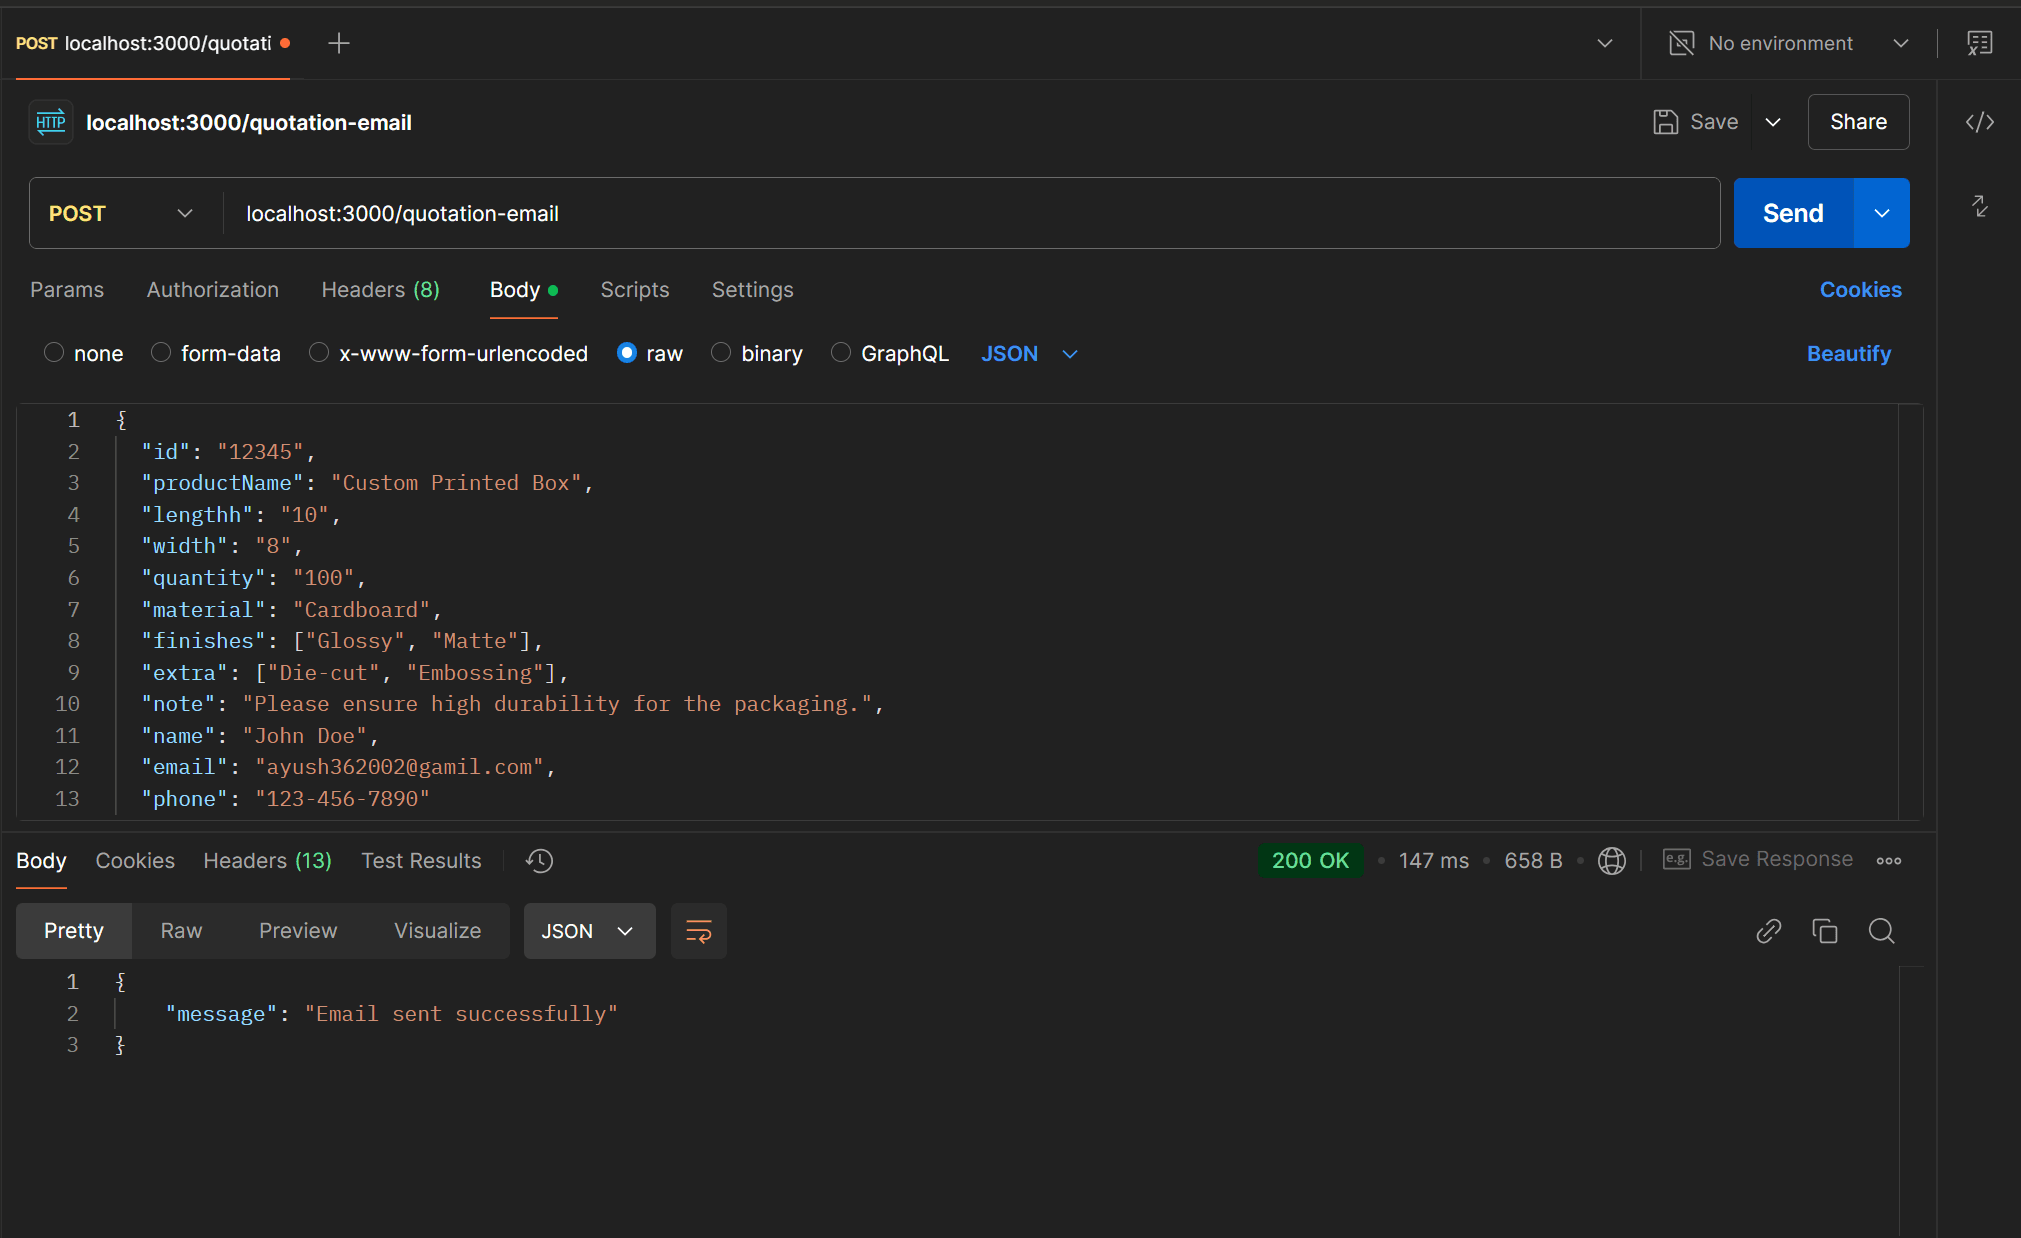Image resolution: width=2021 pixels, height=1238 pixels.
Task: View request history via clock icon
Action: 538,860
